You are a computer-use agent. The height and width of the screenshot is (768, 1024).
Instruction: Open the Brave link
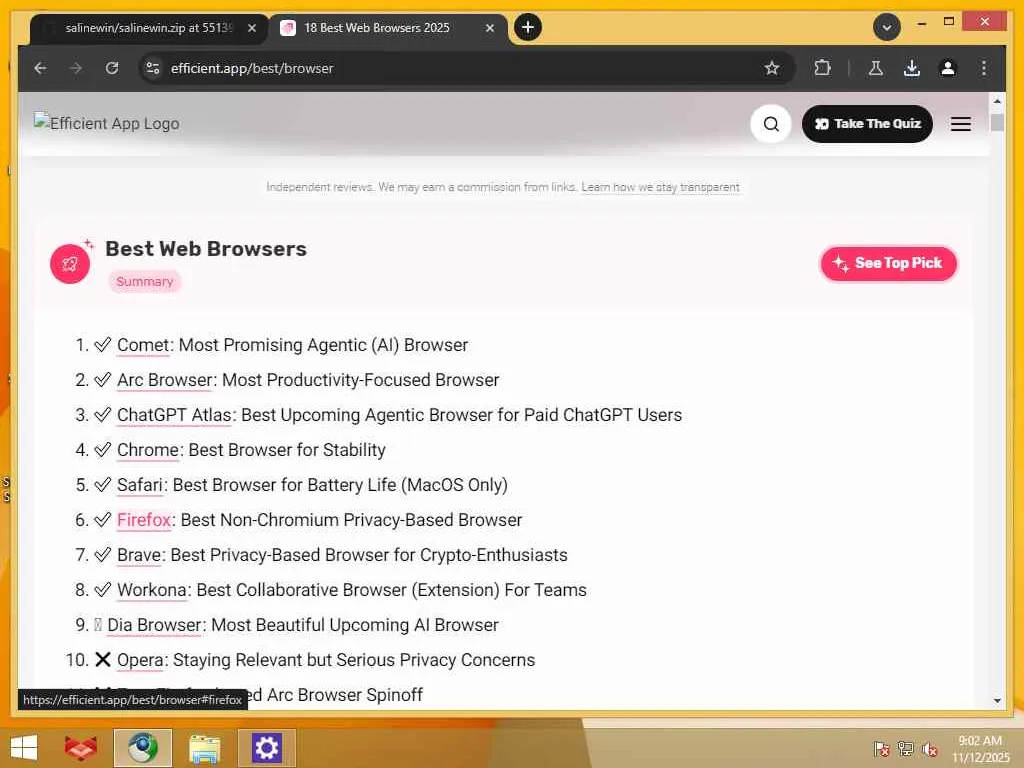[139, 555]
